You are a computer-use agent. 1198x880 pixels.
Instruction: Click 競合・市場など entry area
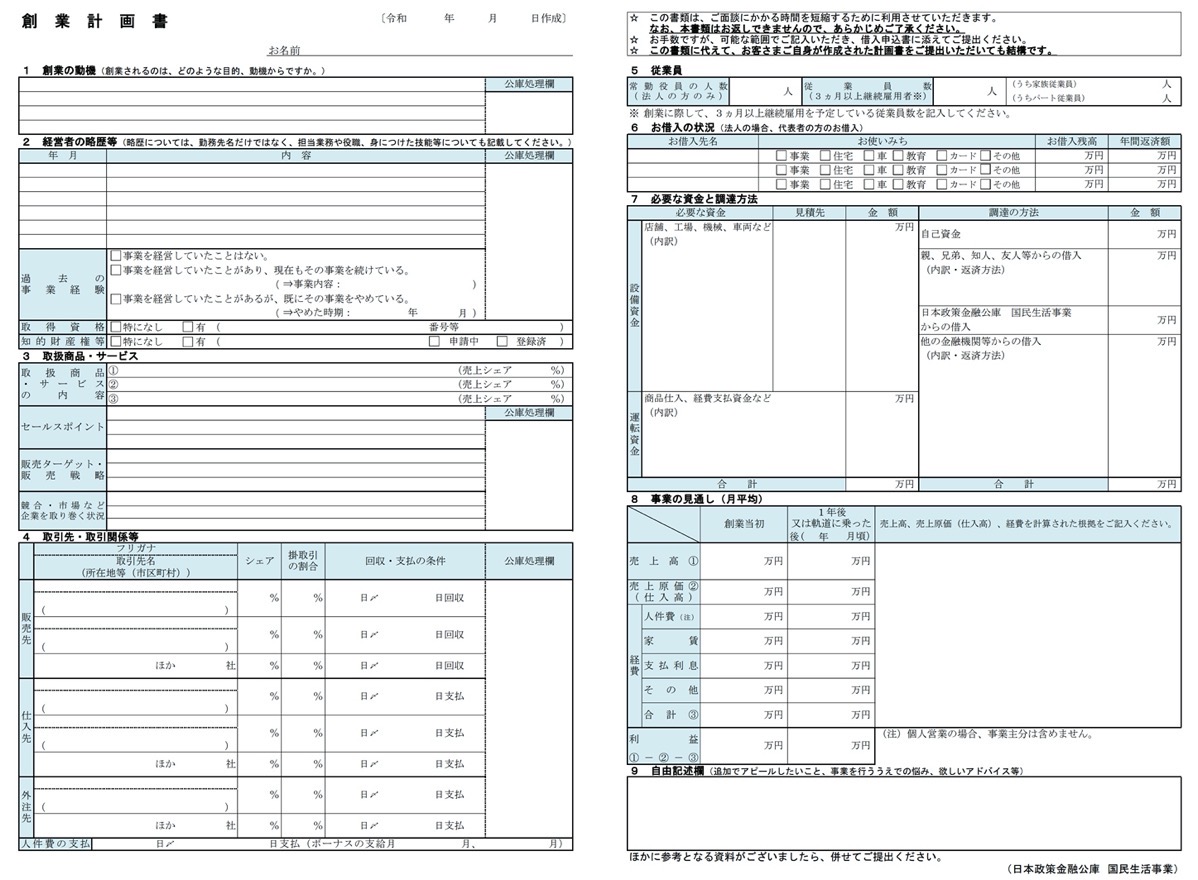[x=296, y=510]
